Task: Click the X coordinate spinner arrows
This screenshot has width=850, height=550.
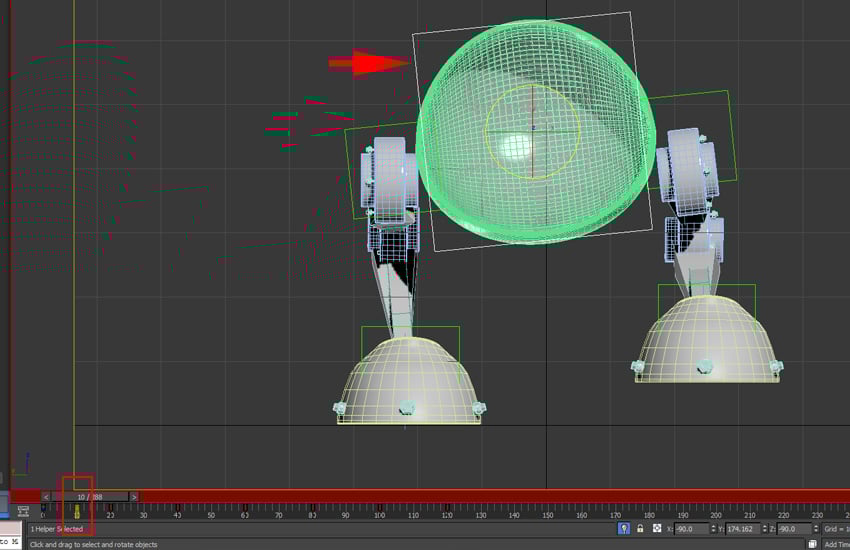Action: [x=711, y=528]
